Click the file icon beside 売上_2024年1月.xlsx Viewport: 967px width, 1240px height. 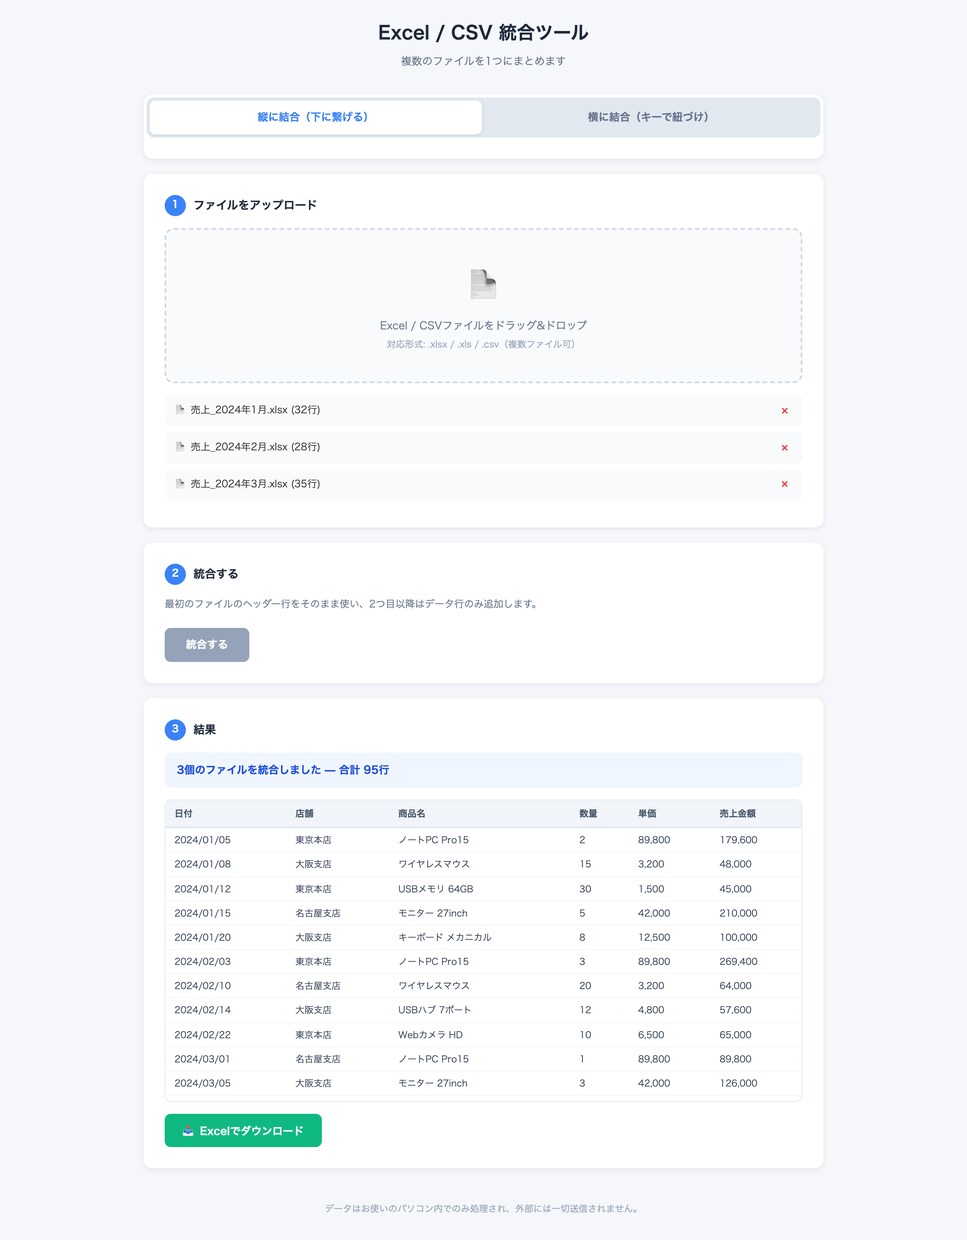[180, 410]
